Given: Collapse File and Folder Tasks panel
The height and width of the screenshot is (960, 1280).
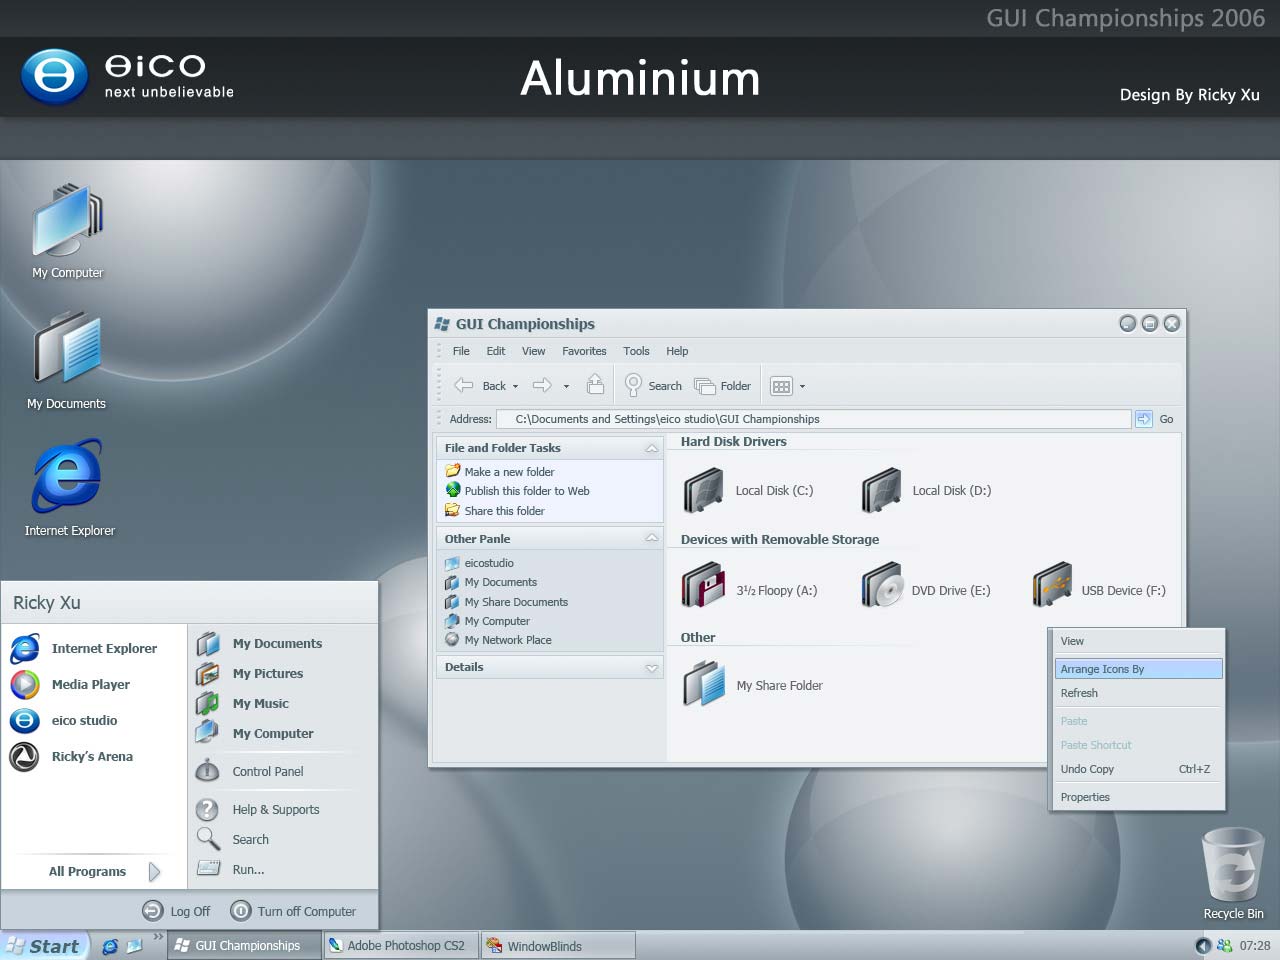Looking at the screenshot, I should coord(652,448).
